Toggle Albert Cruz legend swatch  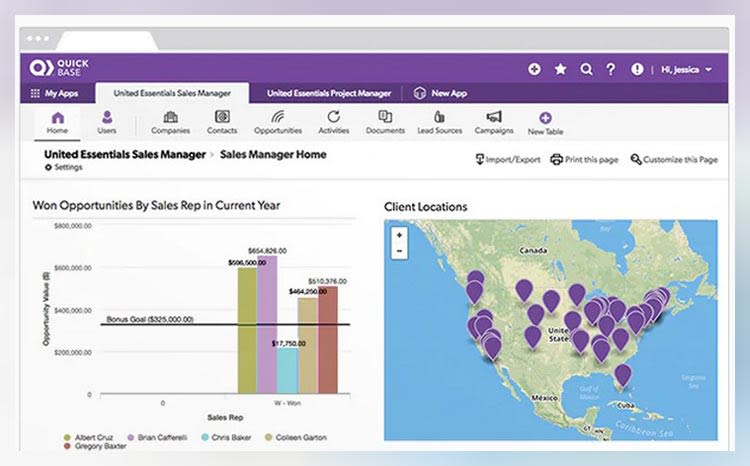coord(67,437)
